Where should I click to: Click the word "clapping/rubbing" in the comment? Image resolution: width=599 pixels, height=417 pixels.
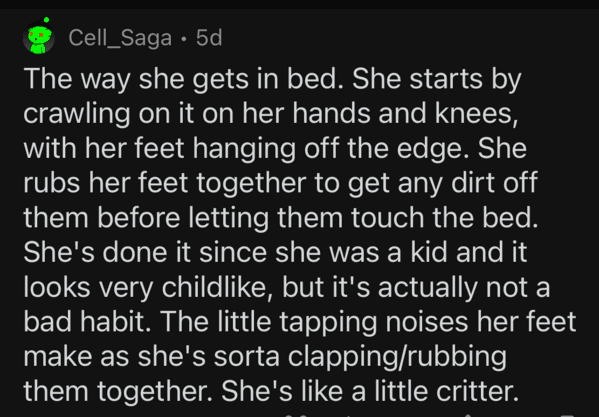click(397, 357)
